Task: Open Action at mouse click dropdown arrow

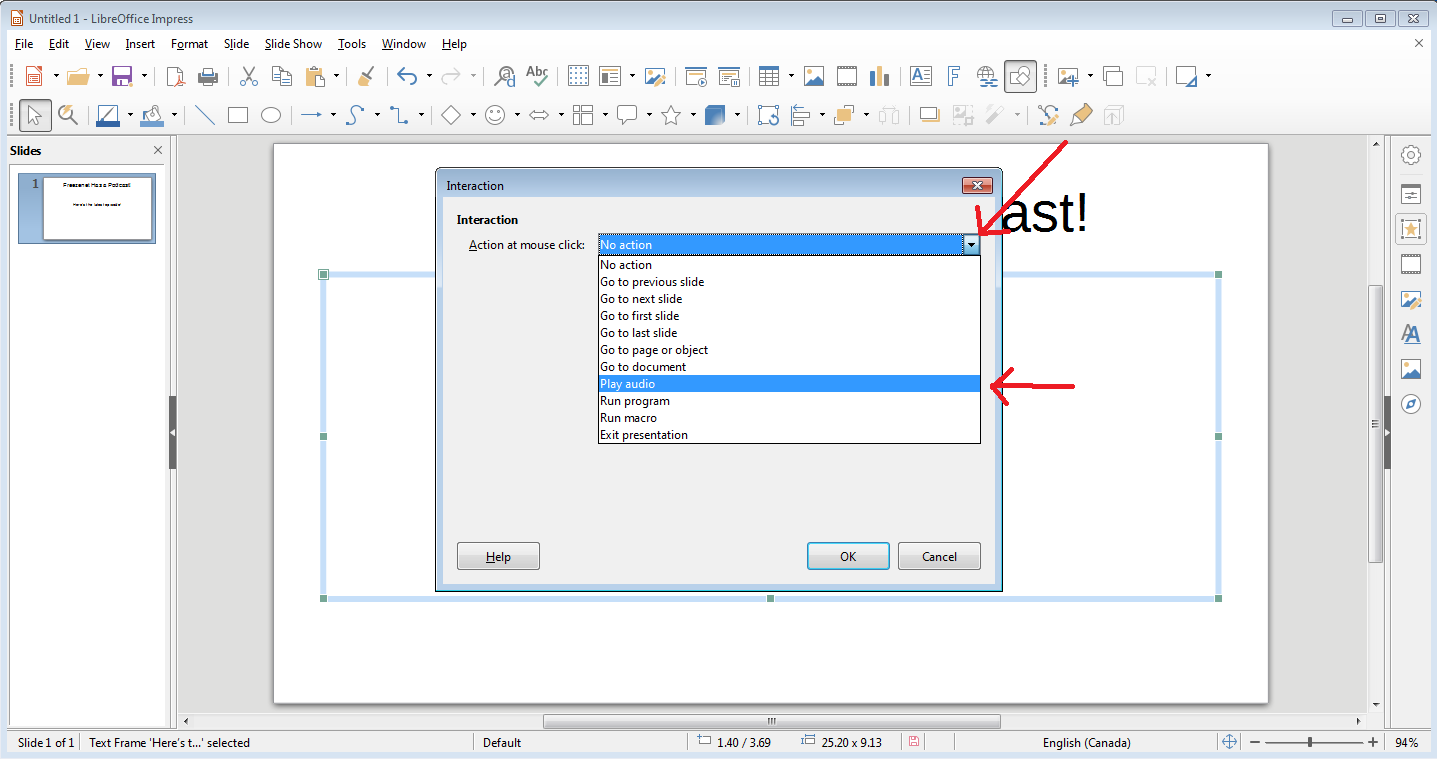Action: point(971,244)
